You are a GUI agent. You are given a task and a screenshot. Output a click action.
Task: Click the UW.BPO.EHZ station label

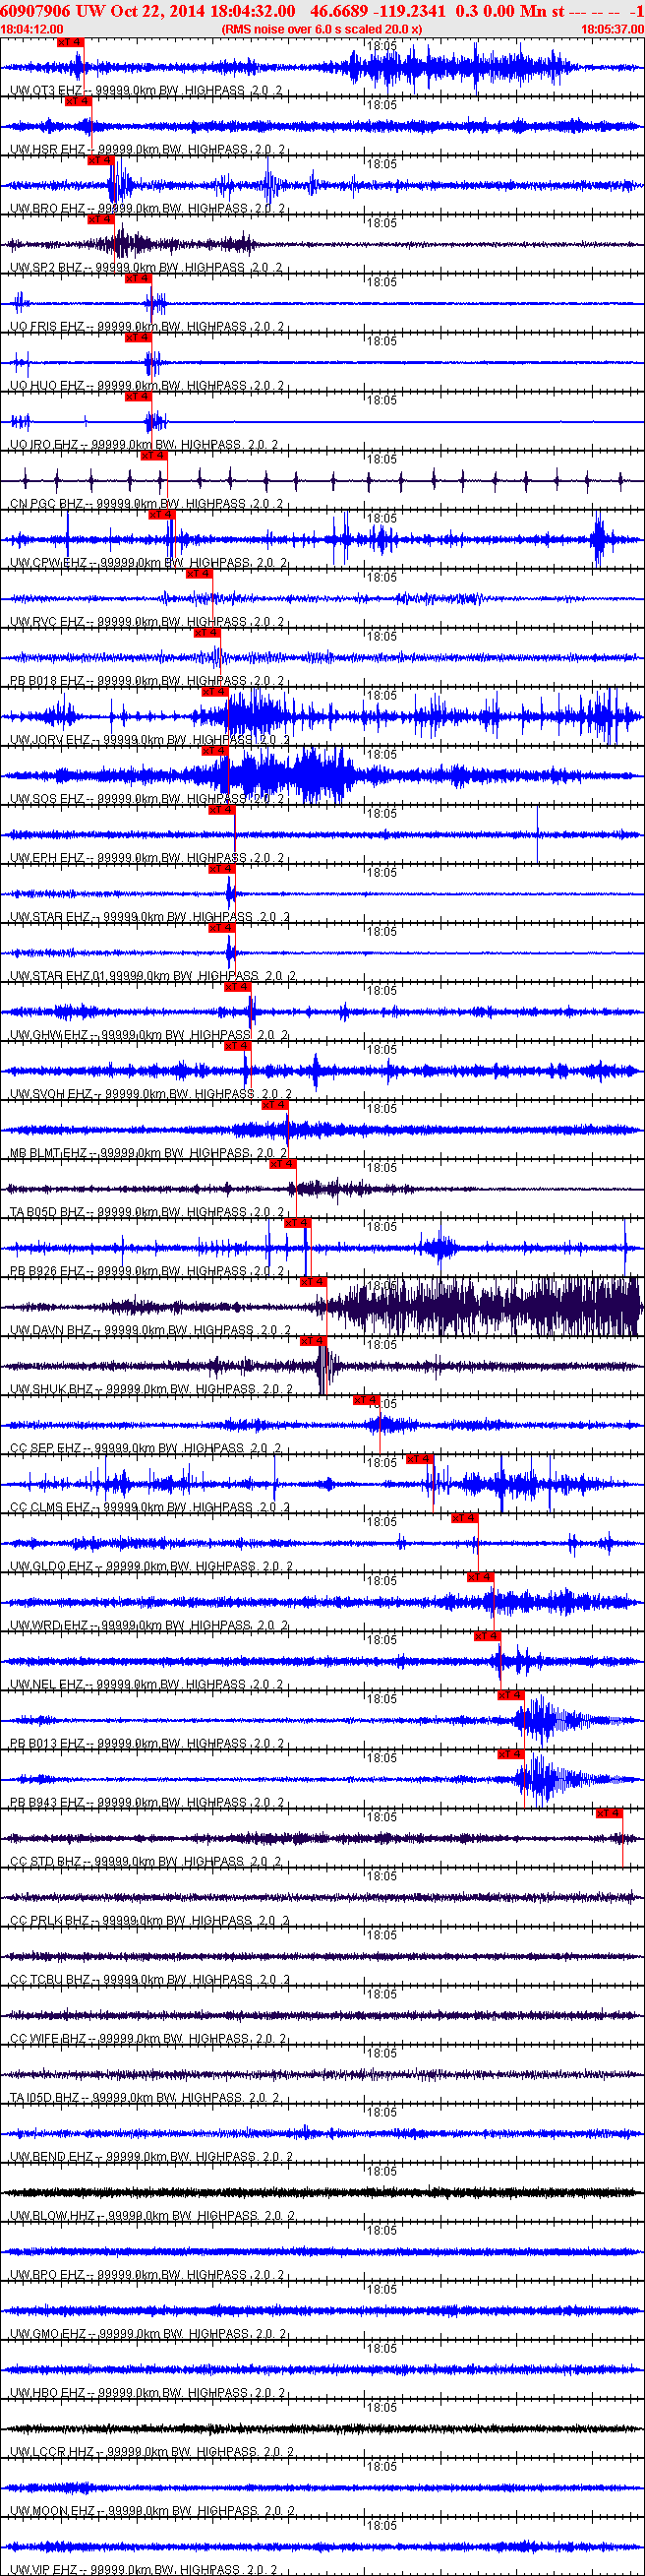coord(147,2274)
